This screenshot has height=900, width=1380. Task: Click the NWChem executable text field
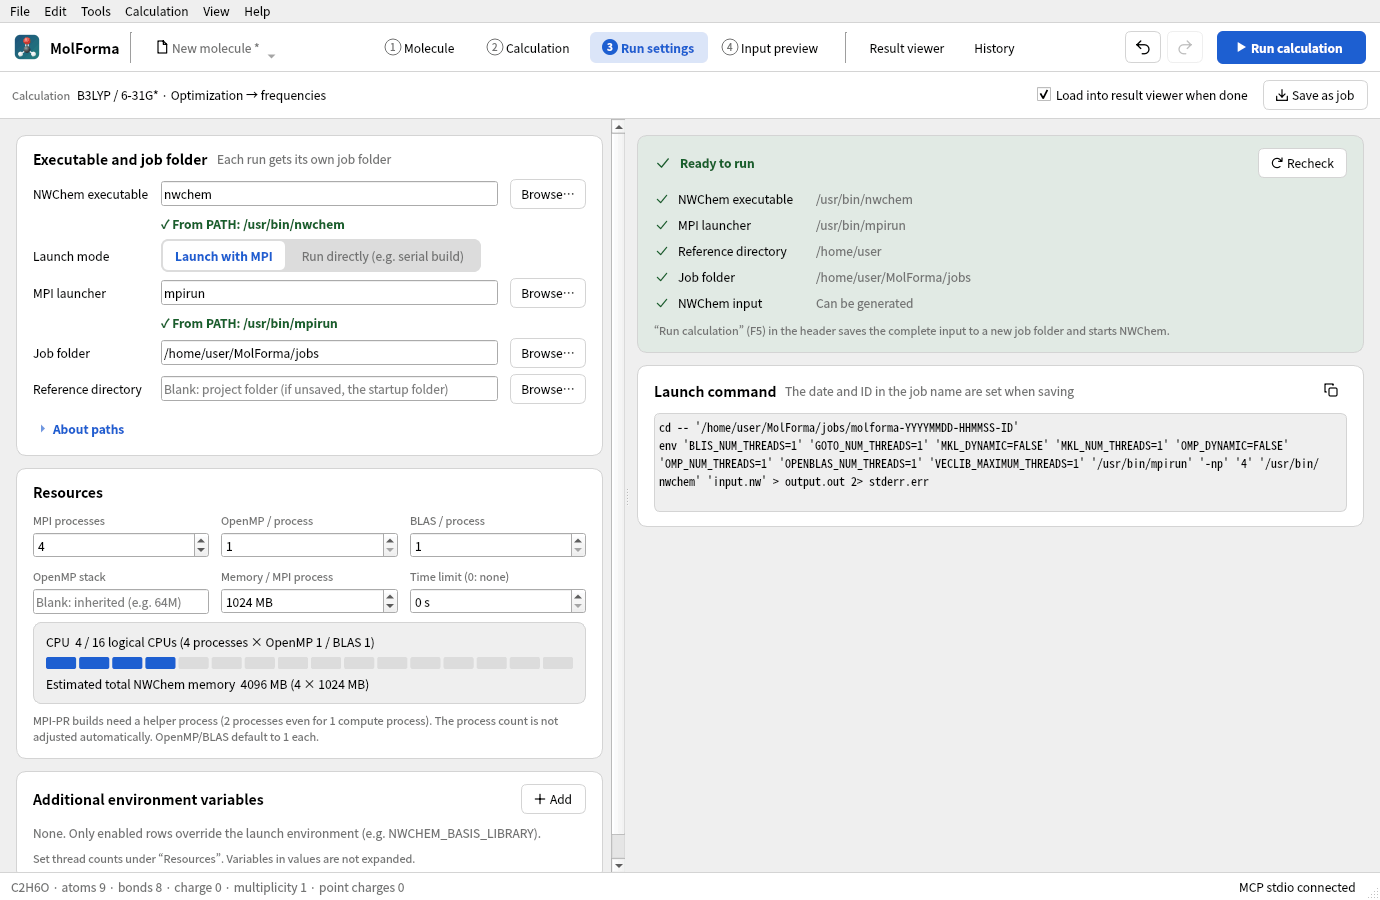(x=329, y=194)
